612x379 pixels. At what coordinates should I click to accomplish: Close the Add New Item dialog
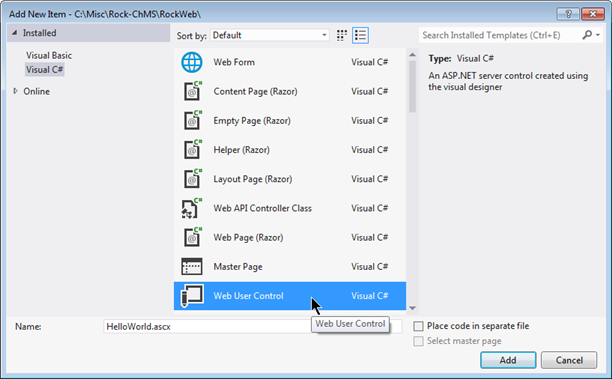(592, 14)
